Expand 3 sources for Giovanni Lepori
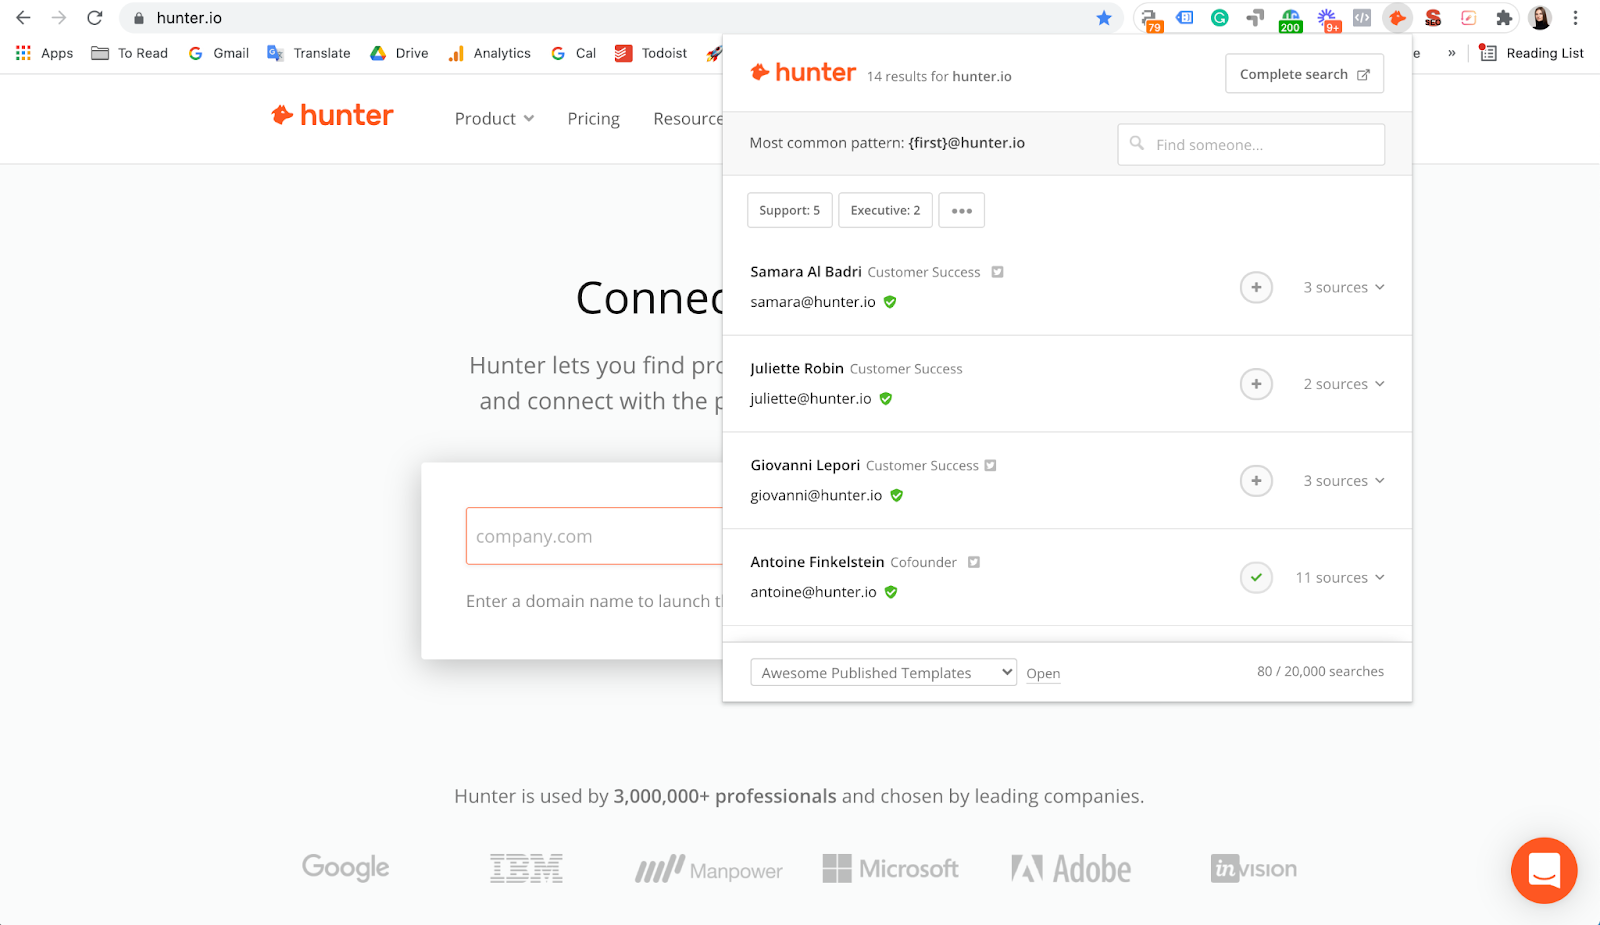 (x=1344, y=481)
